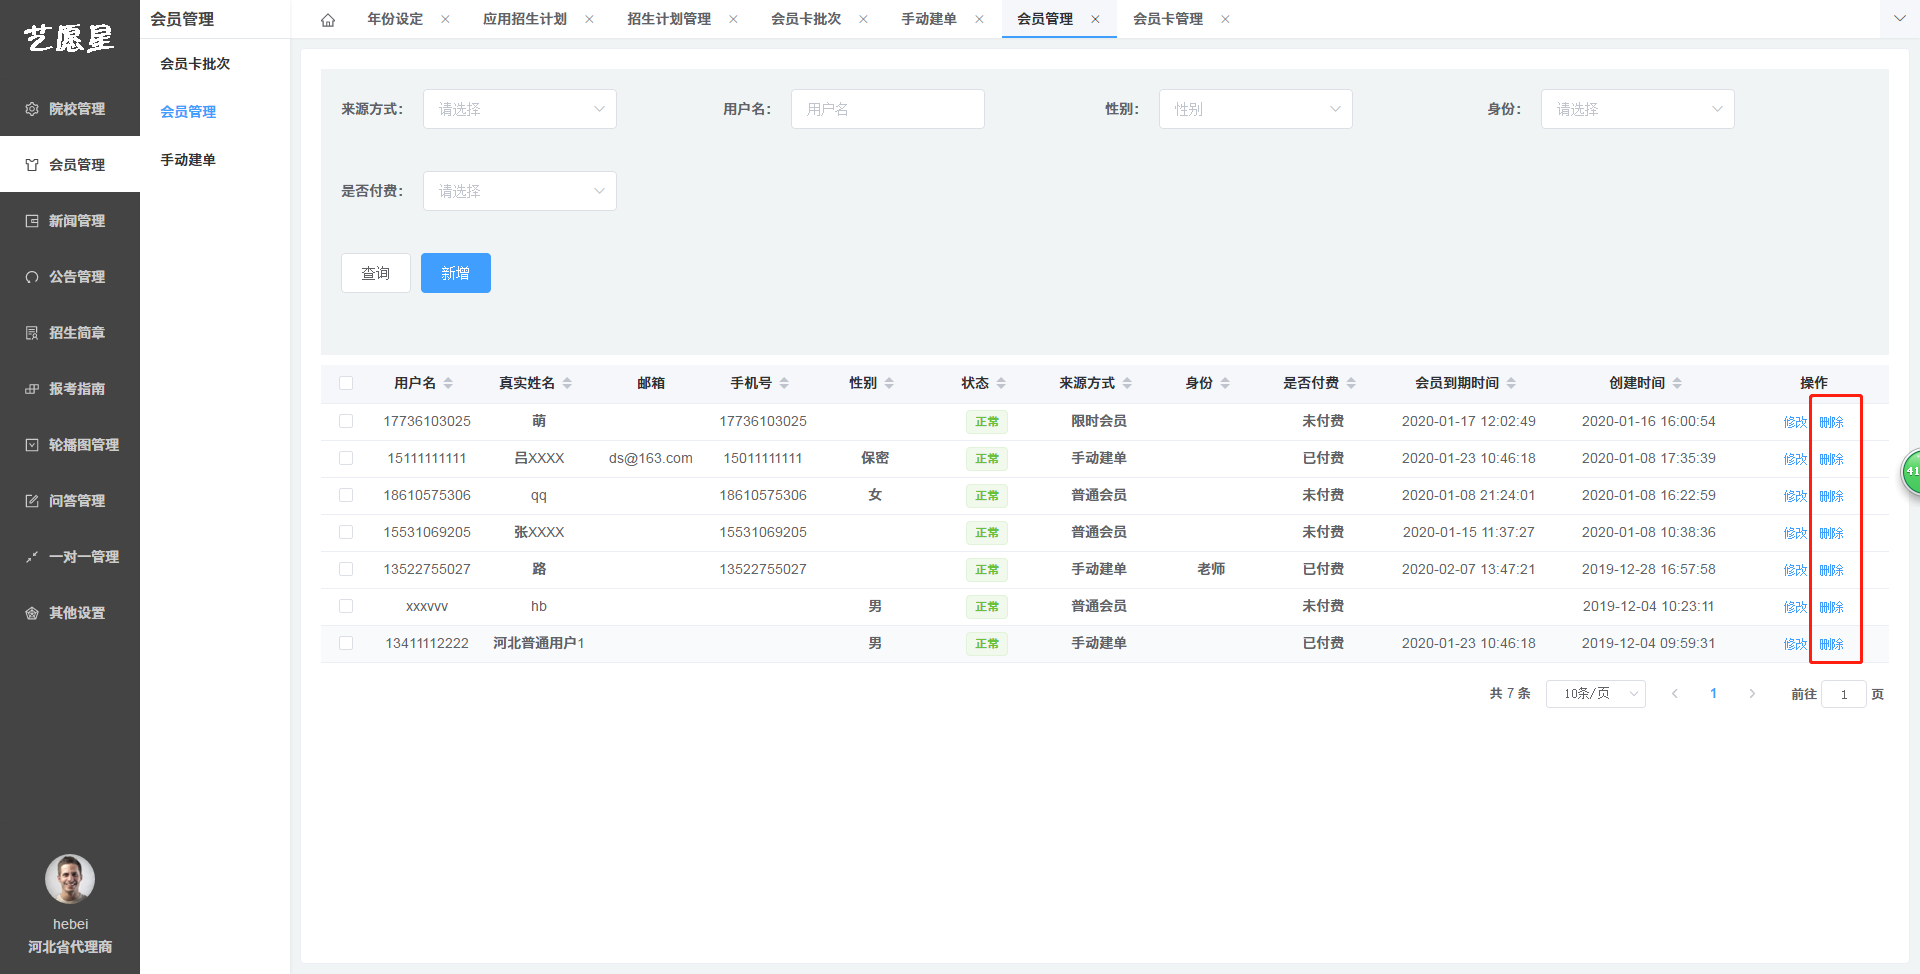Sort by 会员到期时间 column arrows
Viewport: 1920px width, 974px height.
(x=1511, y=383)
